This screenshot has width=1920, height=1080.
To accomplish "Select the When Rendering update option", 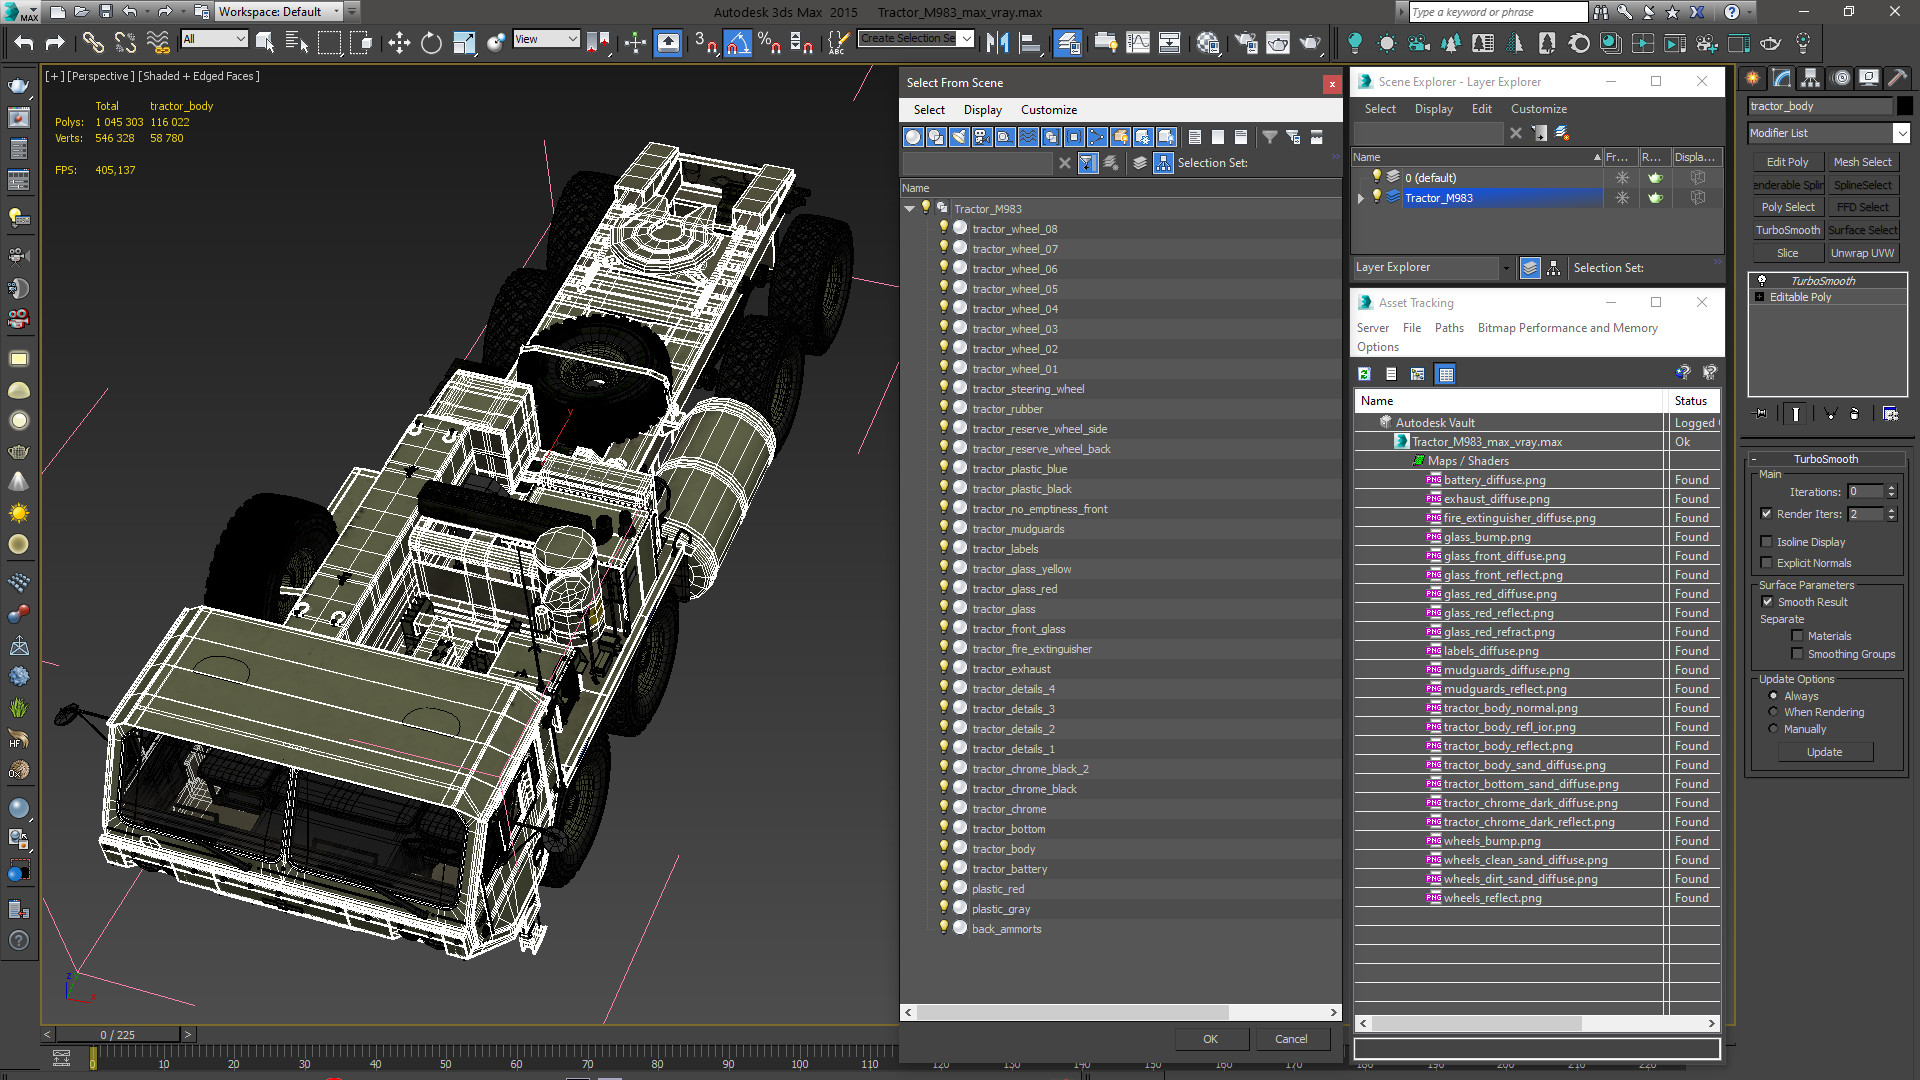I will click(1774, 712).
